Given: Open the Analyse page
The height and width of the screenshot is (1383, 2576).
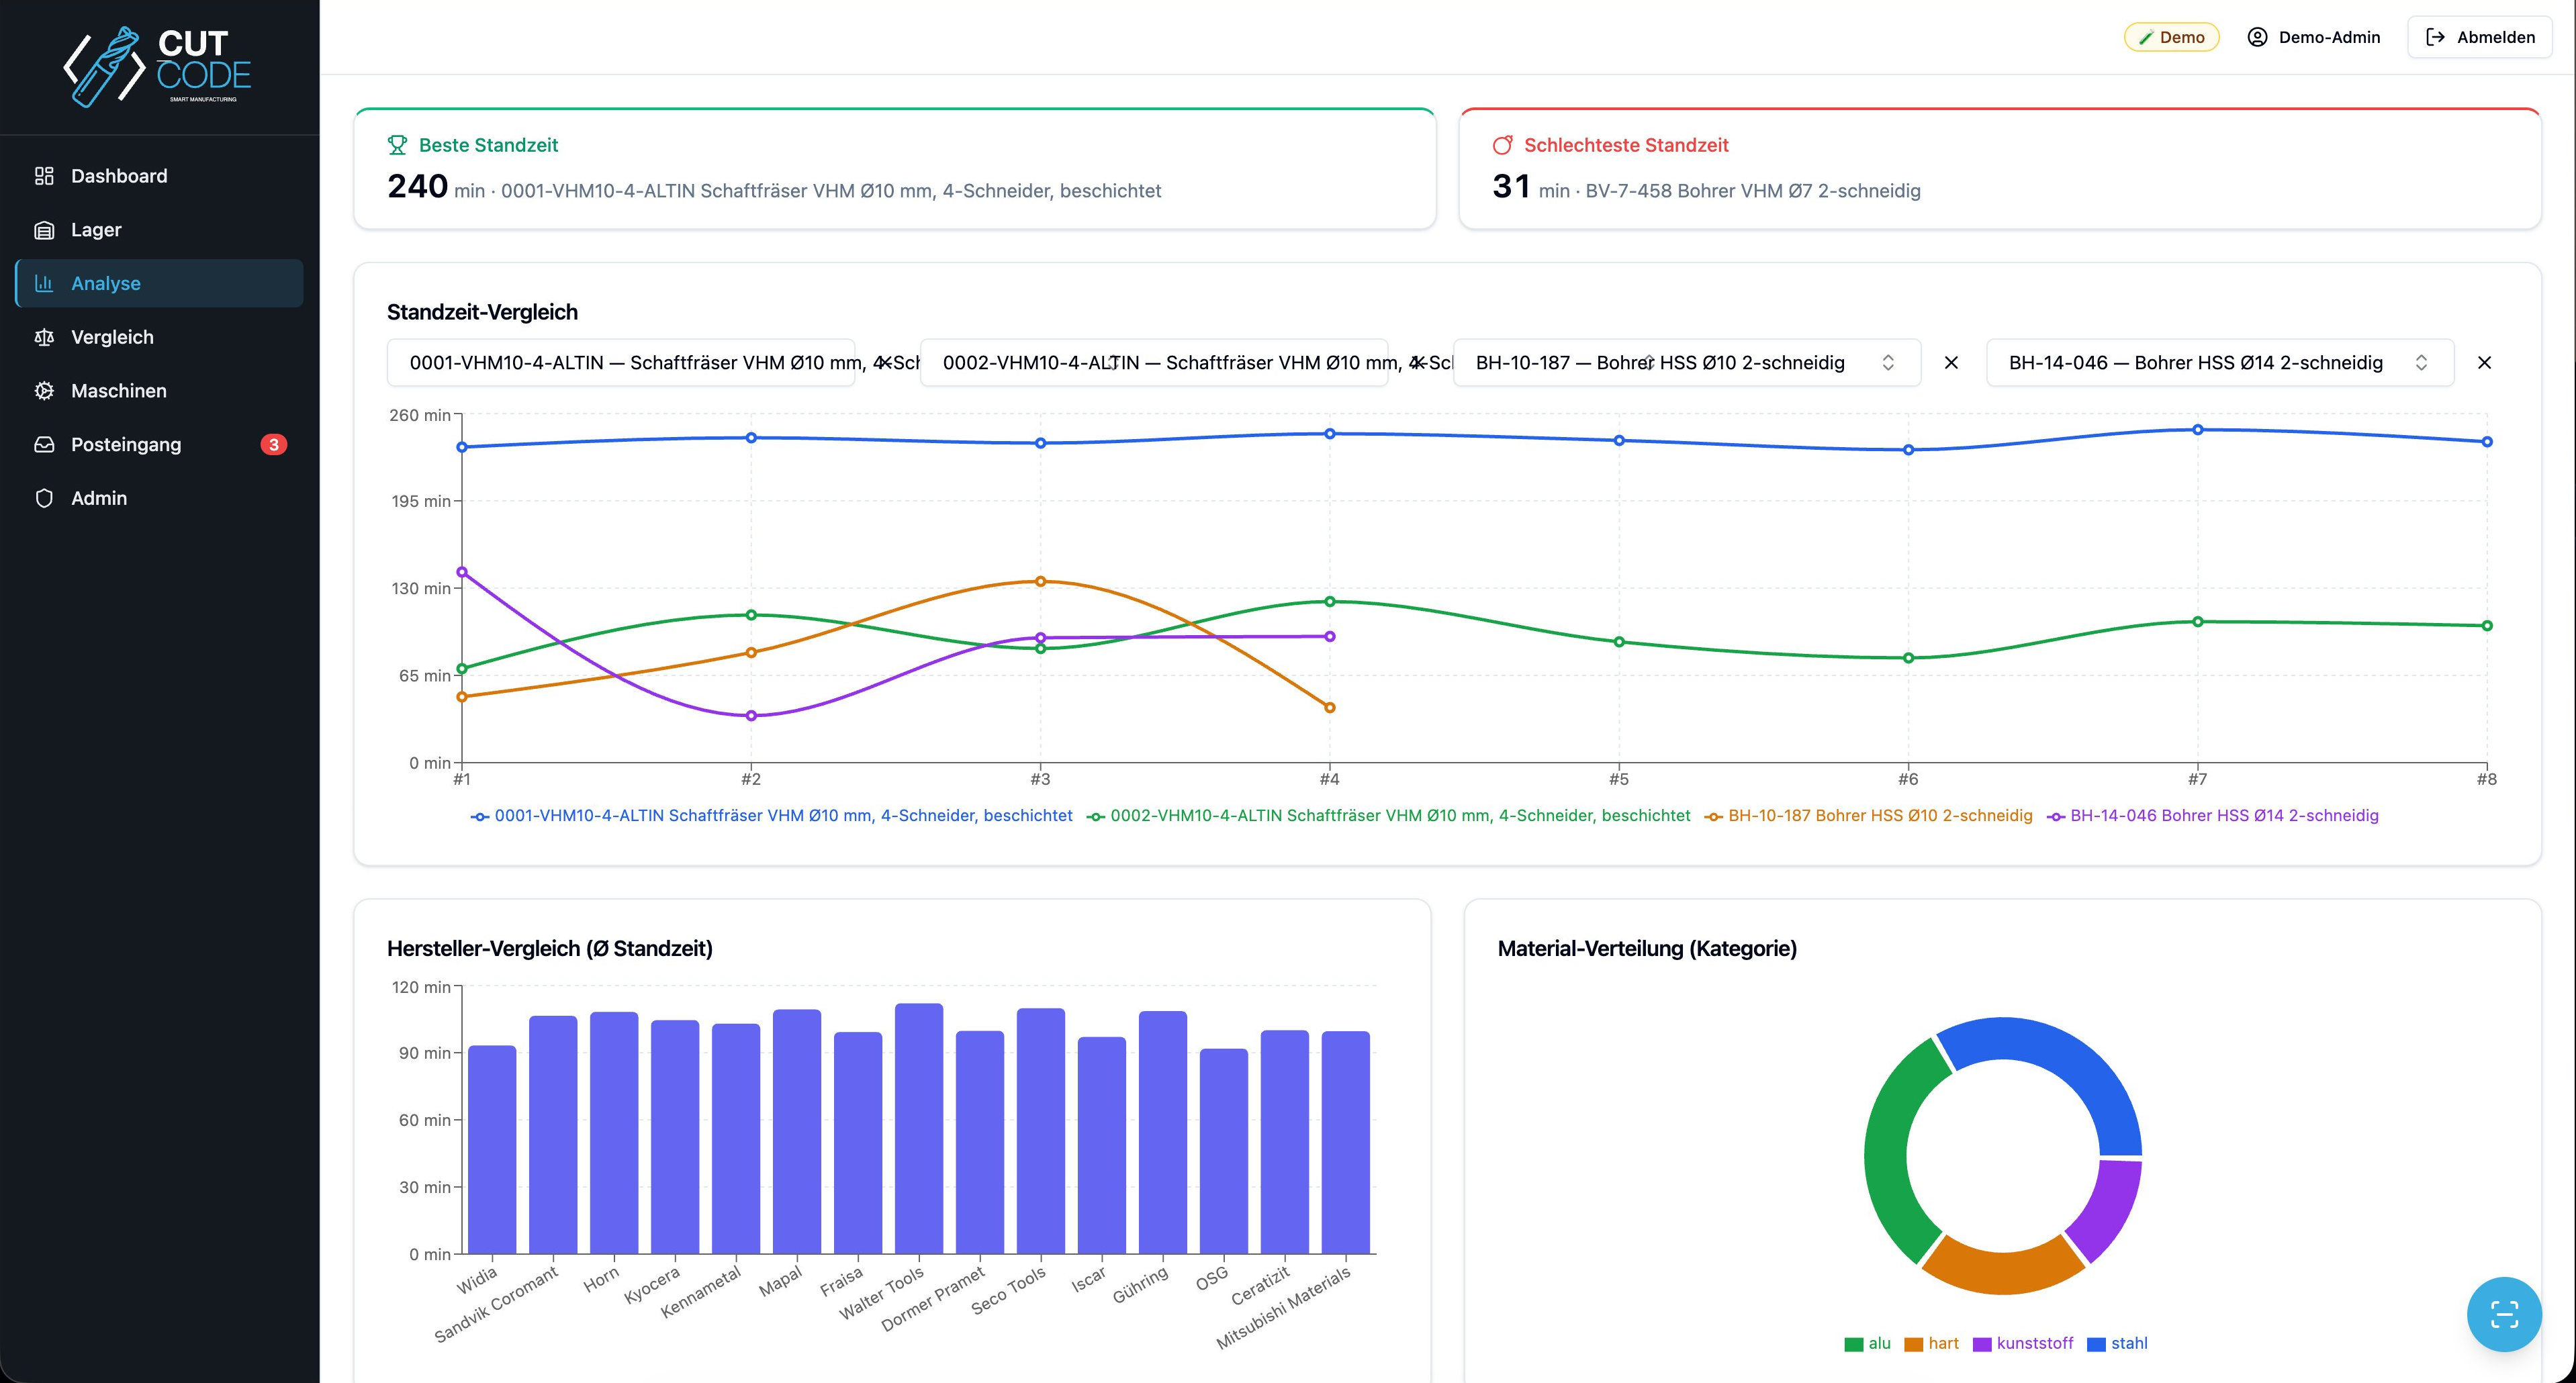Looking at the screenshot, I should (x=160, y=283).
